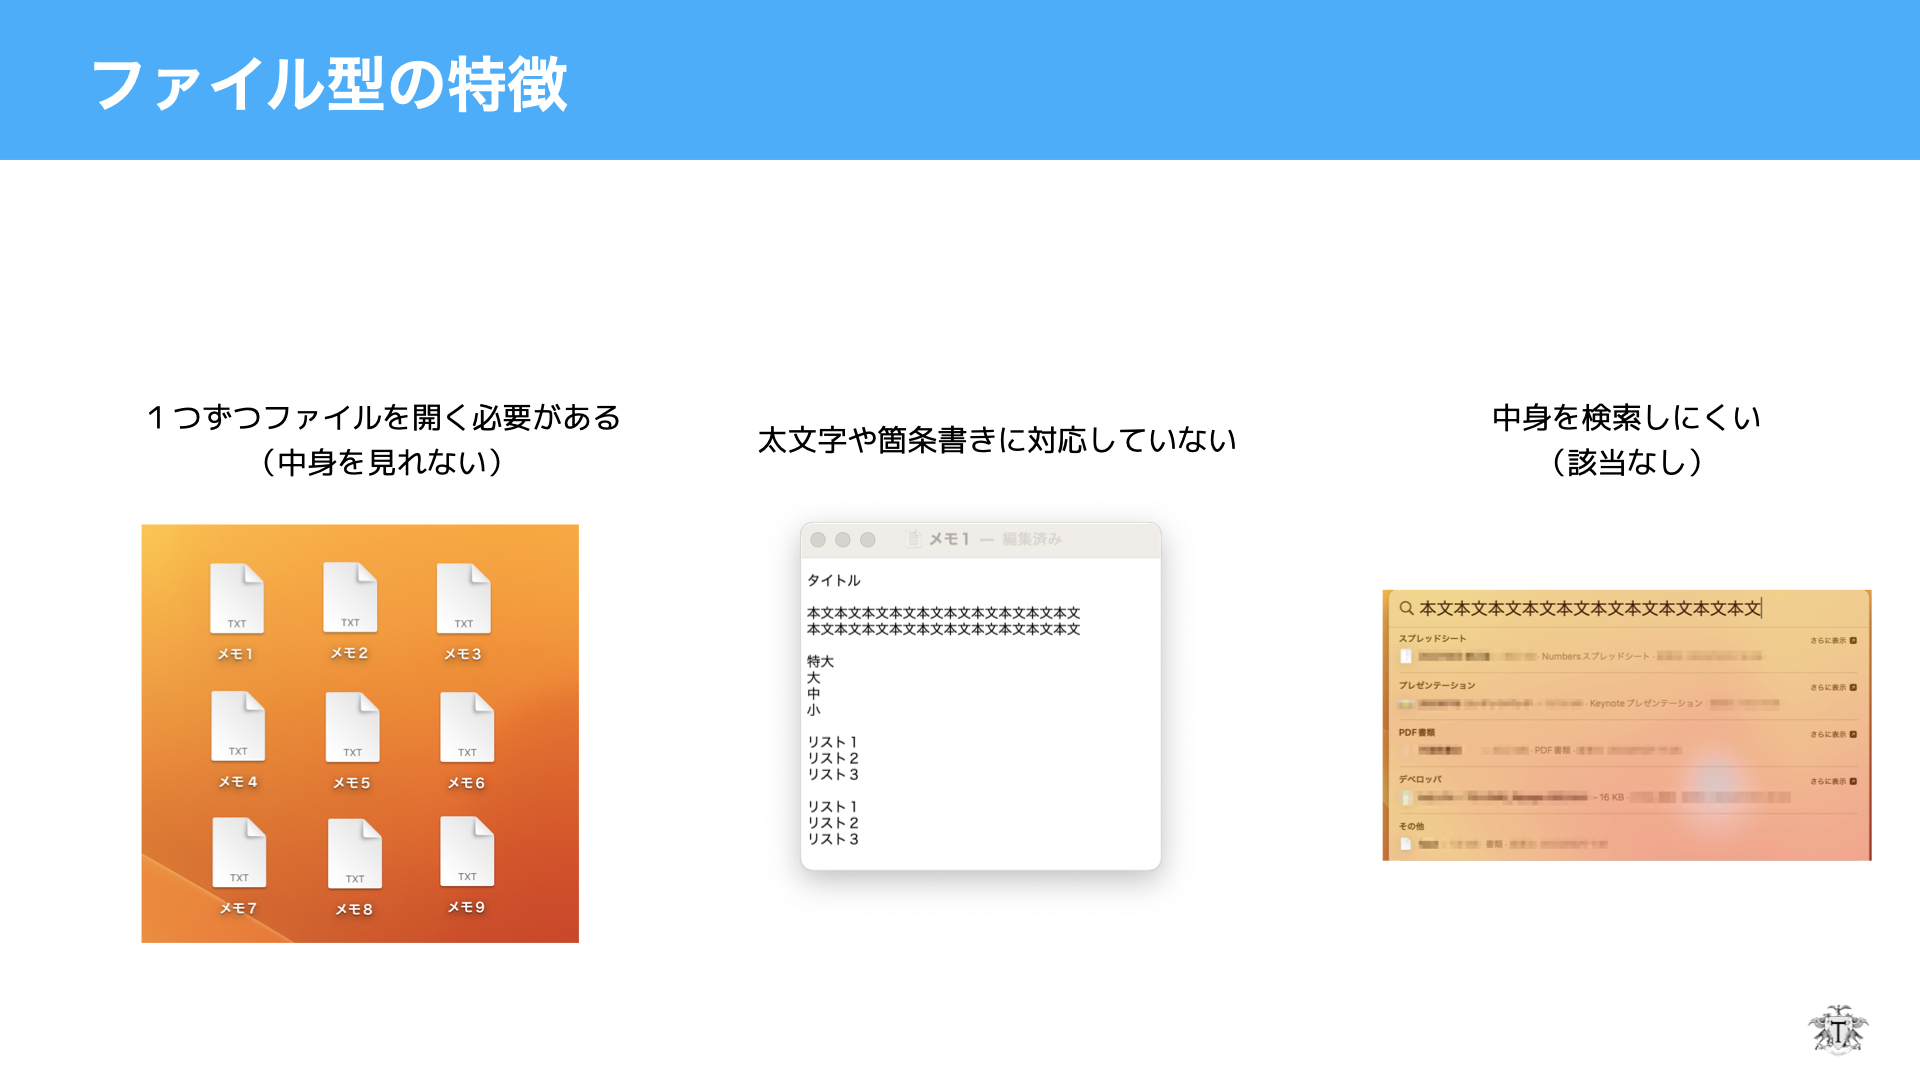The height and width of the screenshot is (1080, 1920).
Task: Click the メモ1 window title text
Action: point(949,539)
